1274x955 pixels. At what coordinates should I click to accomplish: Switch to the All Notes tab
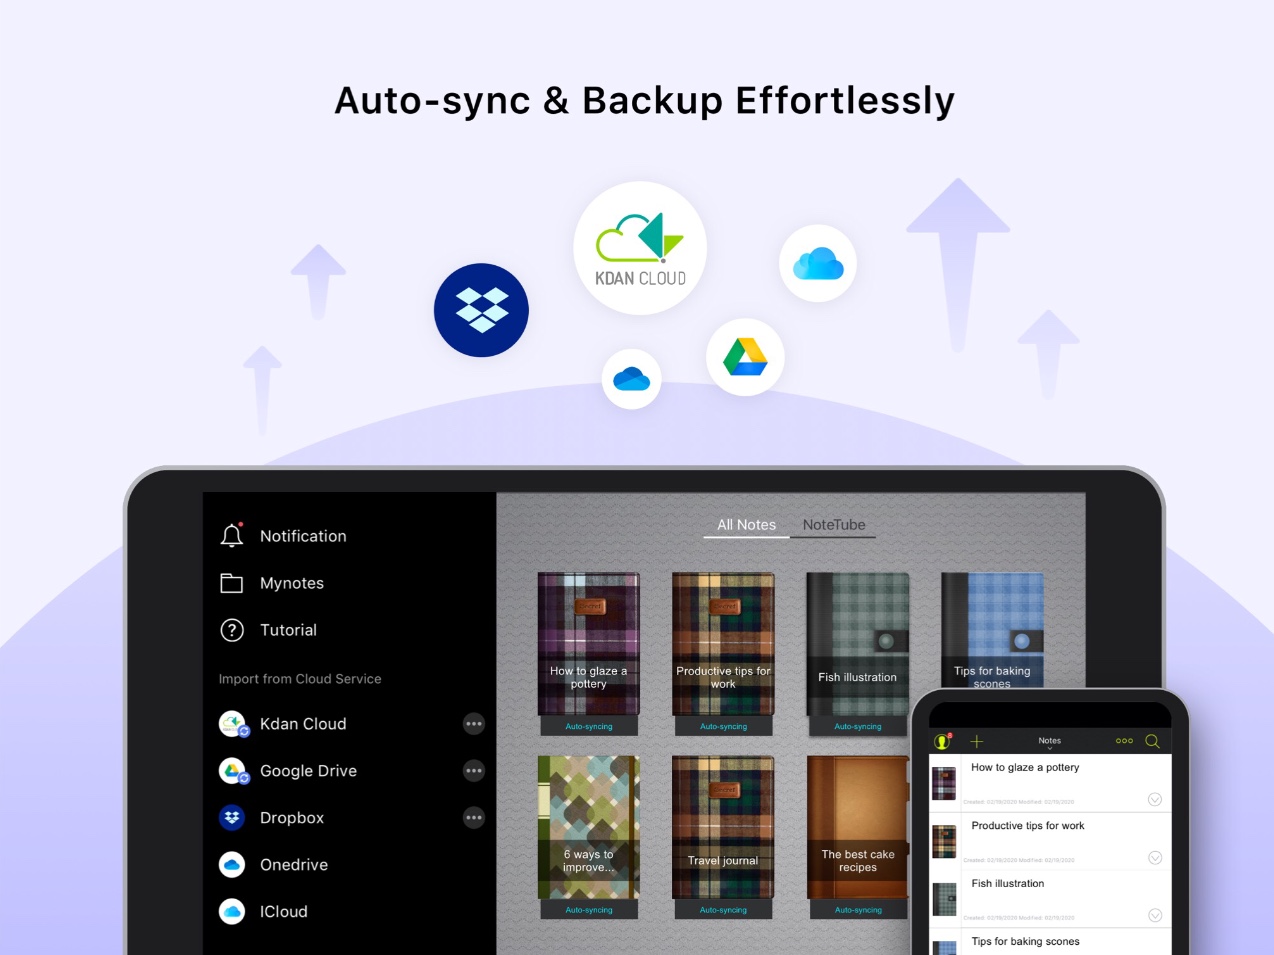coord(746,525)
